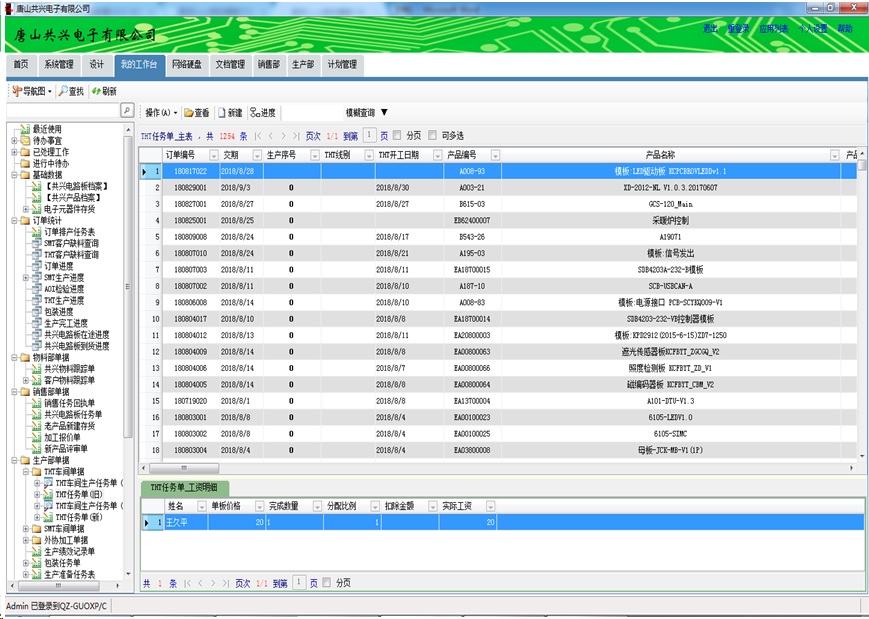Click the 个人设置 link

813,29
